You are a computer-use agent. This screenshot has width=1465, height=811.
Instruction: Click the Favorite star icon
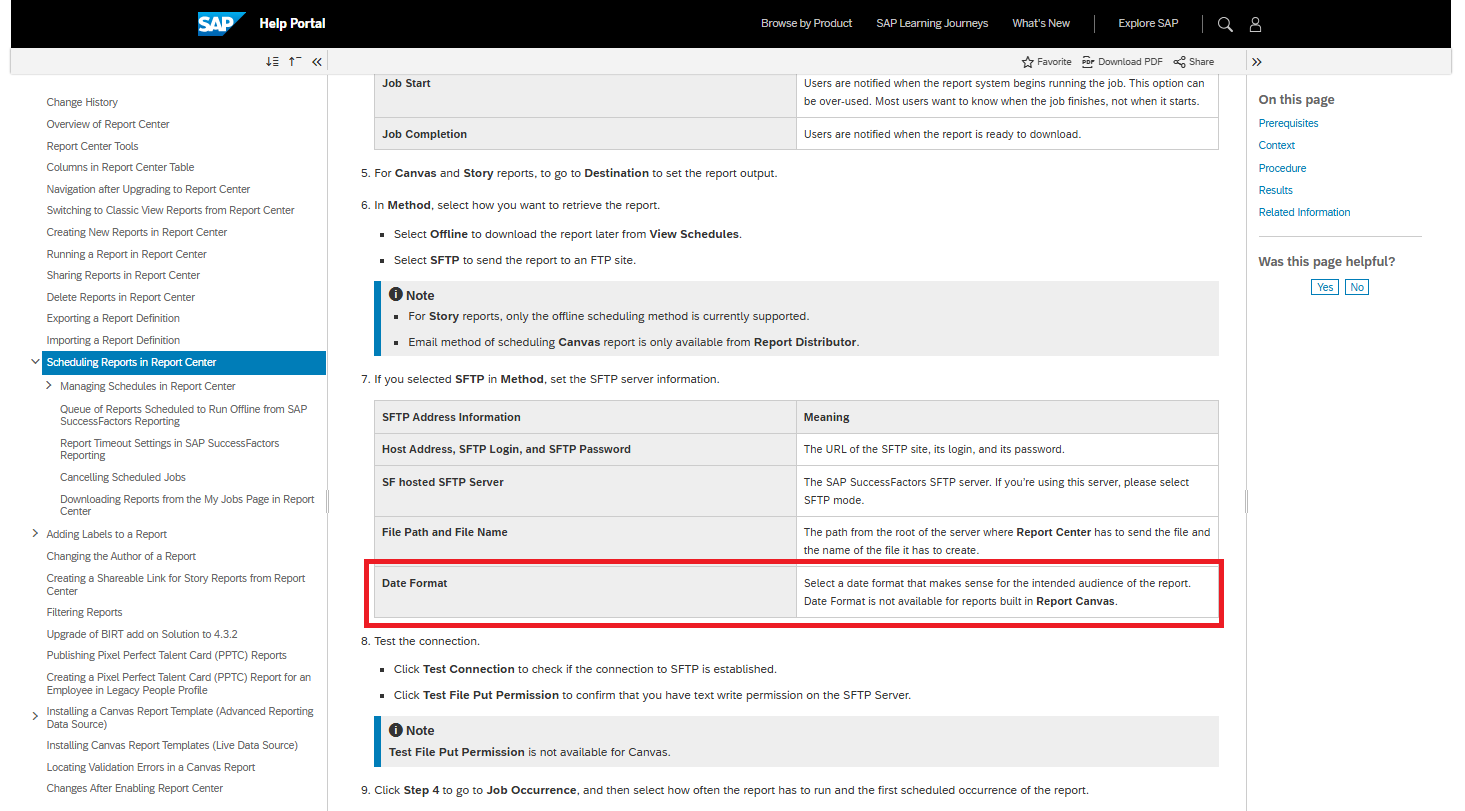click(x=1027, y=62)
